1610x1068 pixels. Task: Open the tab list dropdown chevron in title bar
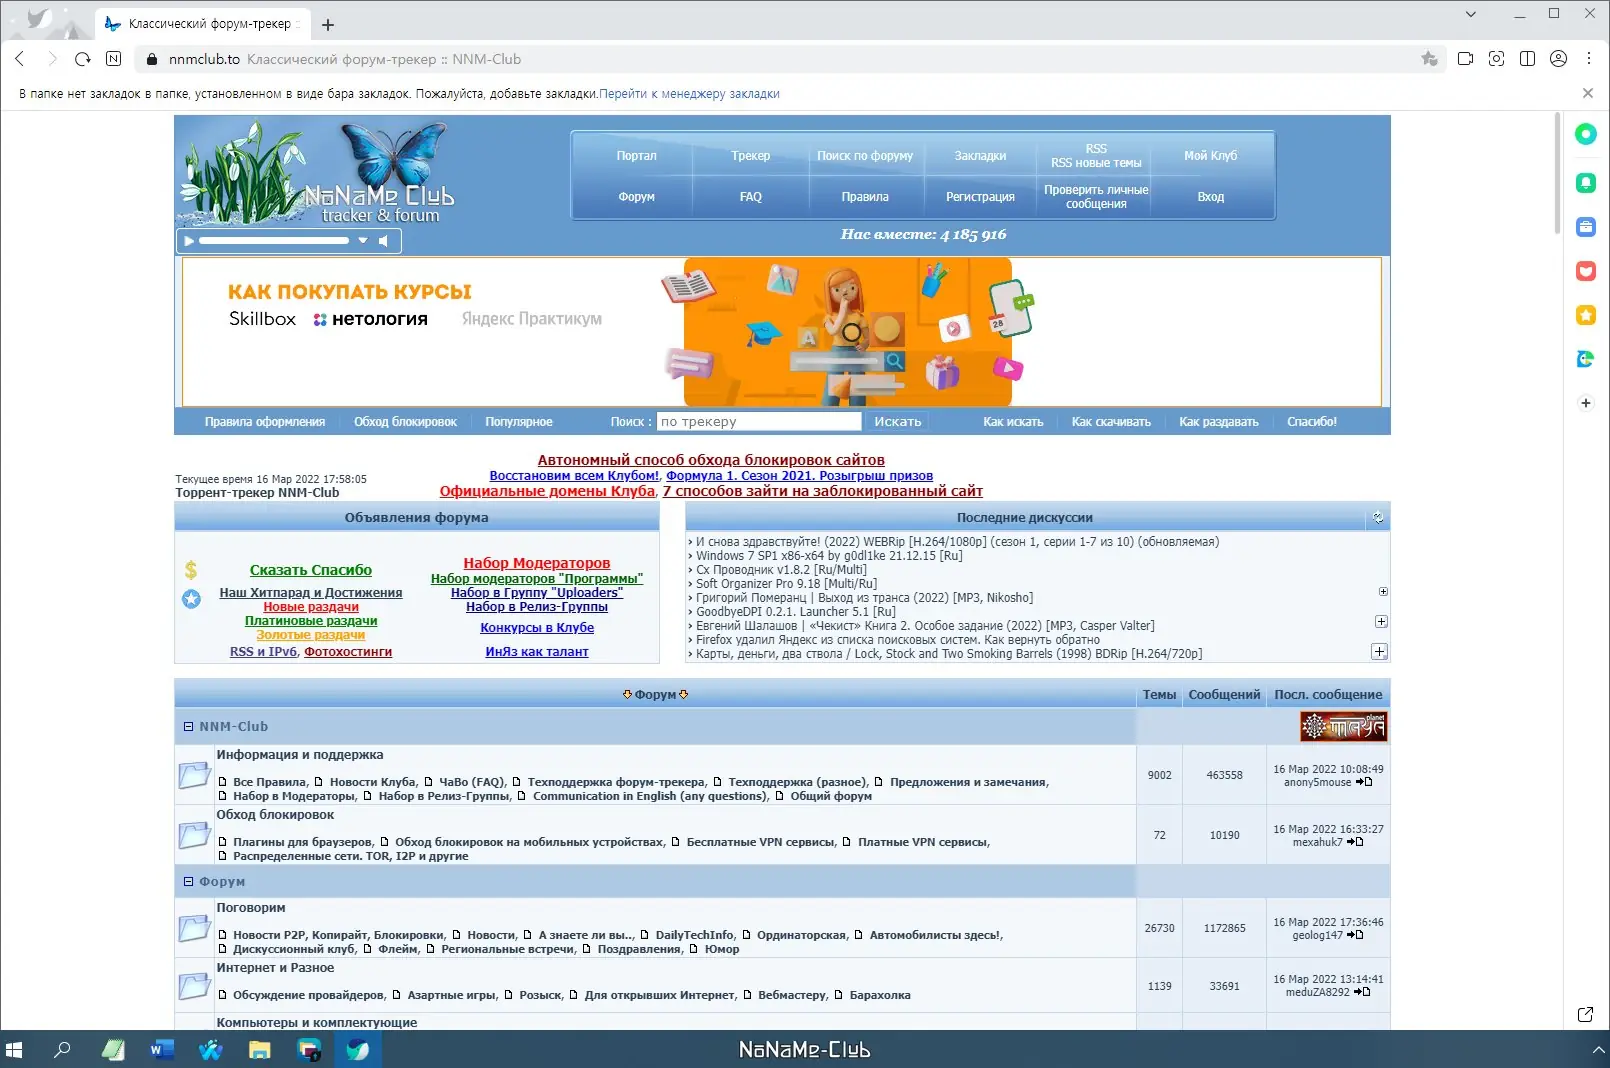coord(1470,14)
